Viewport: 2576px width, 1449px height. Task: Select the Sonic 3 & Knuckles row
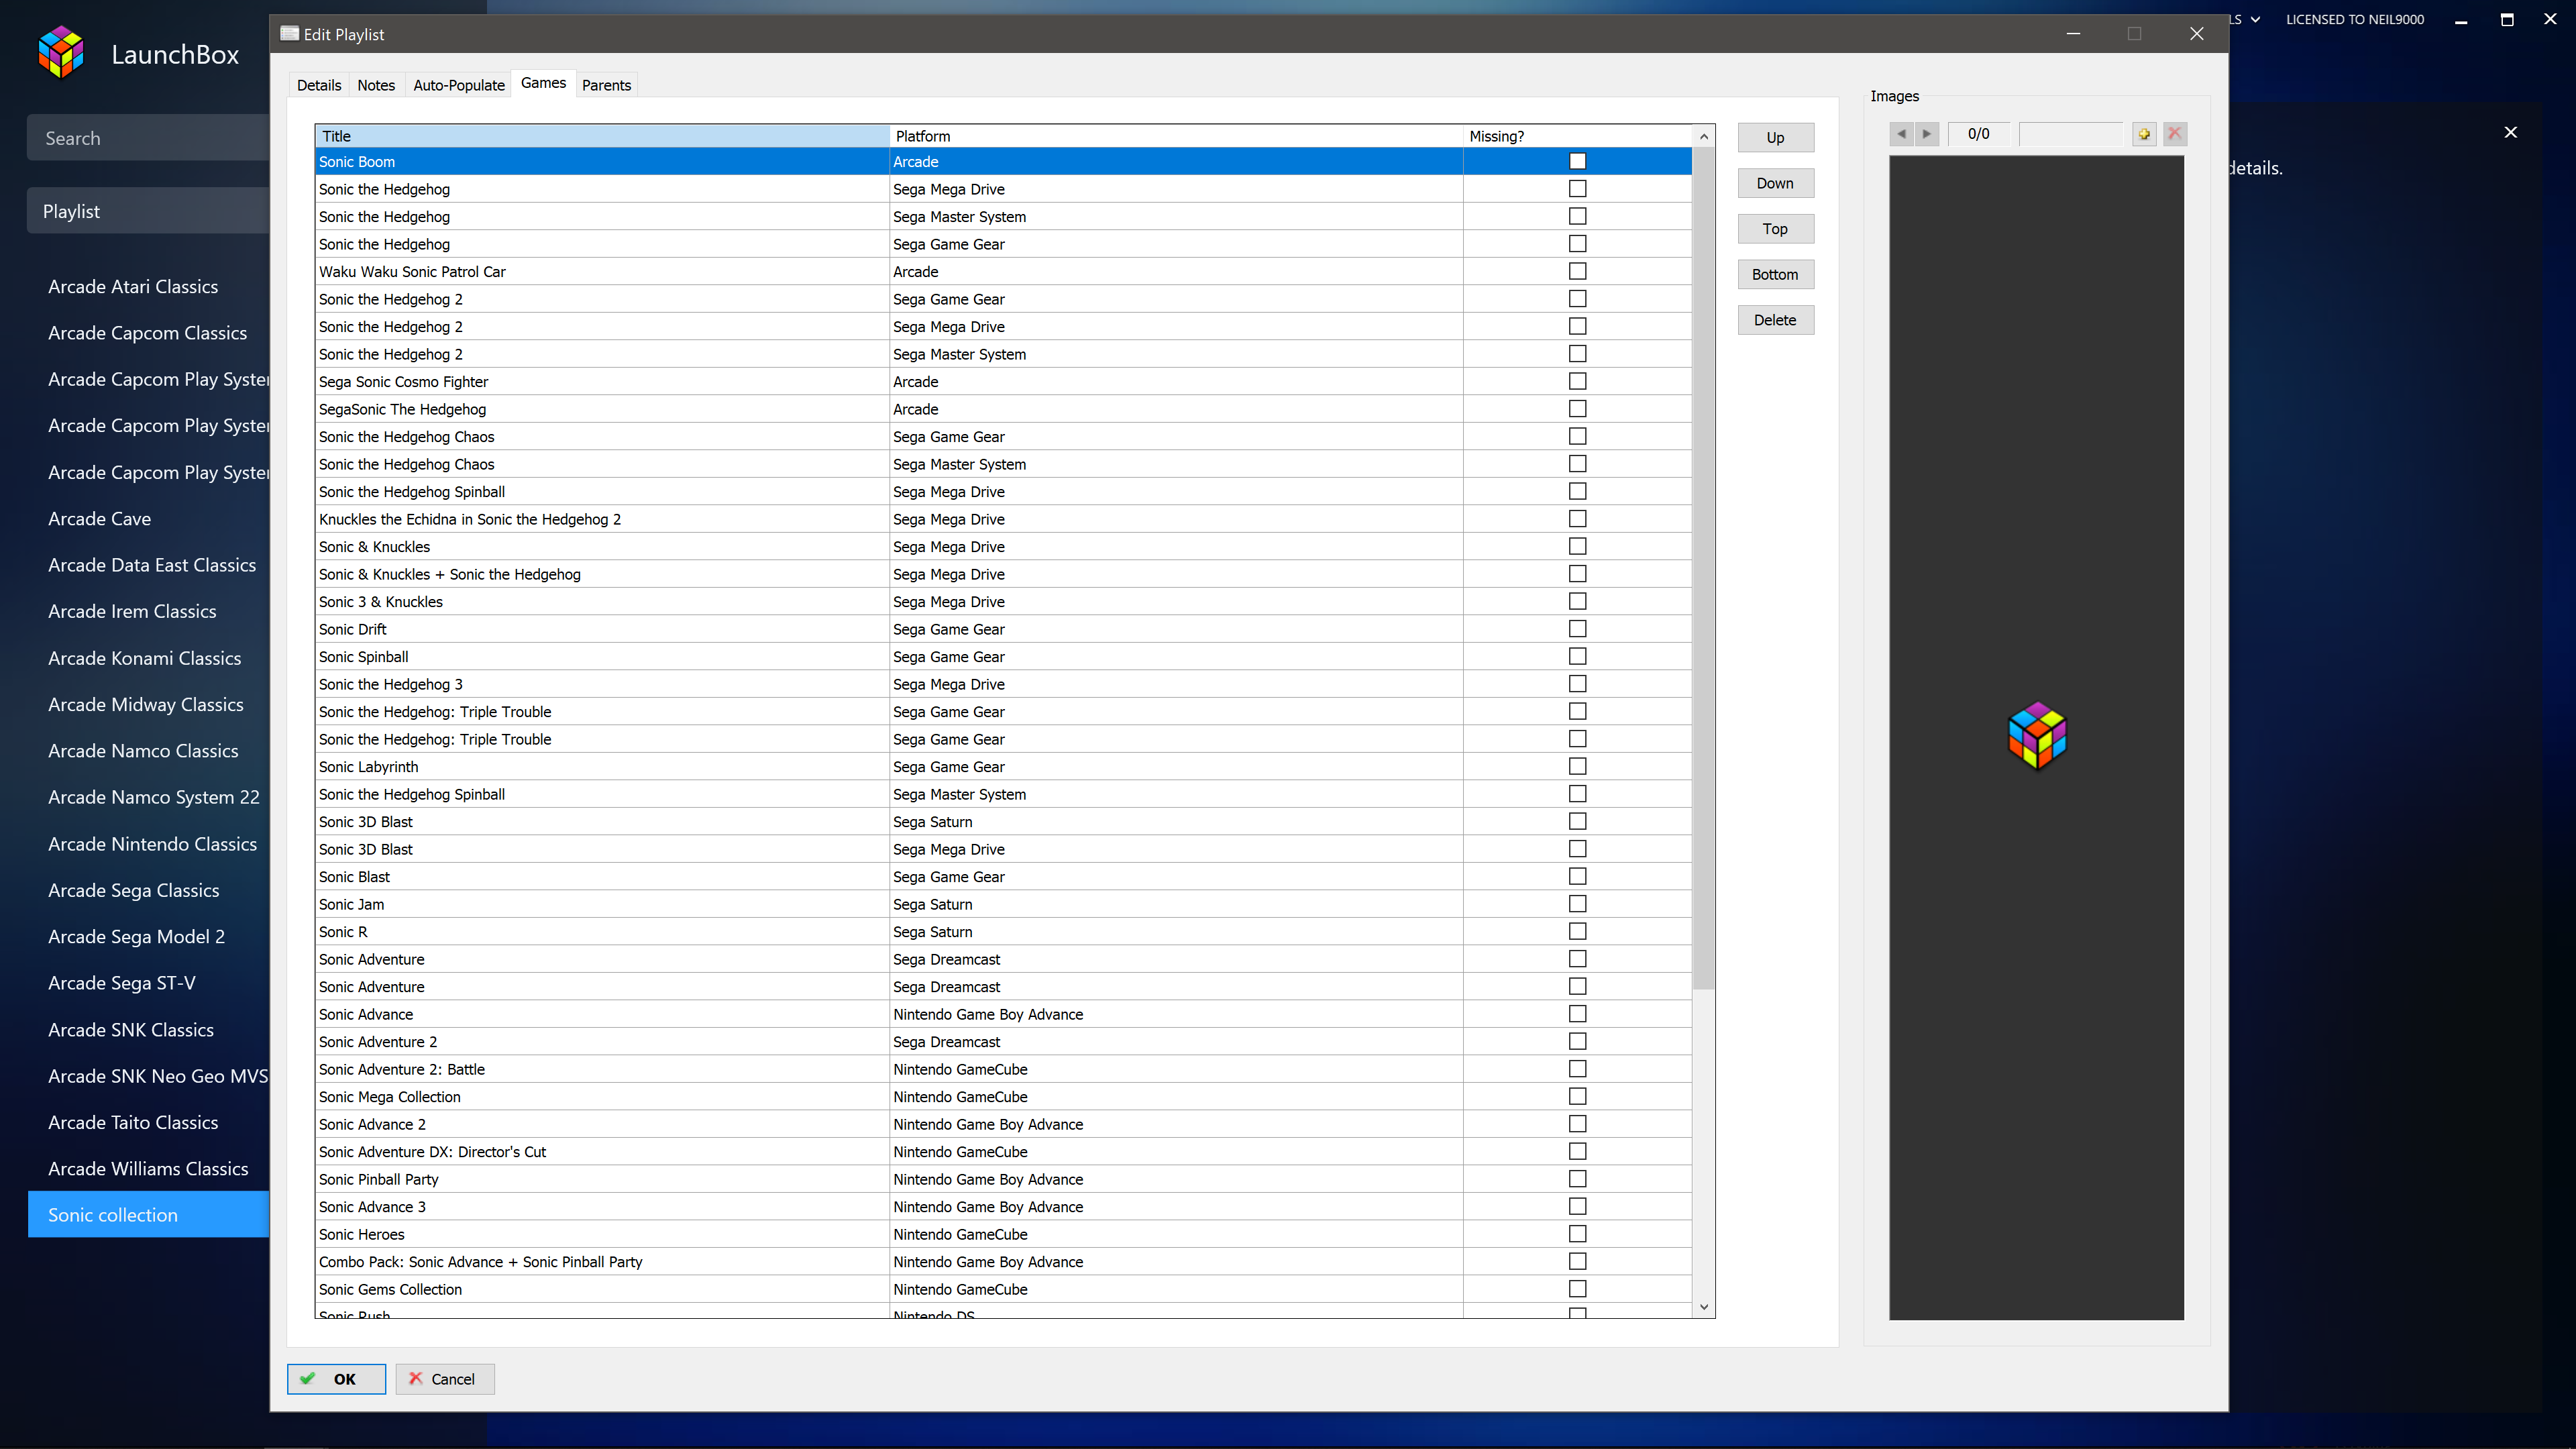pyautogui.click(x=1003, y=601)
